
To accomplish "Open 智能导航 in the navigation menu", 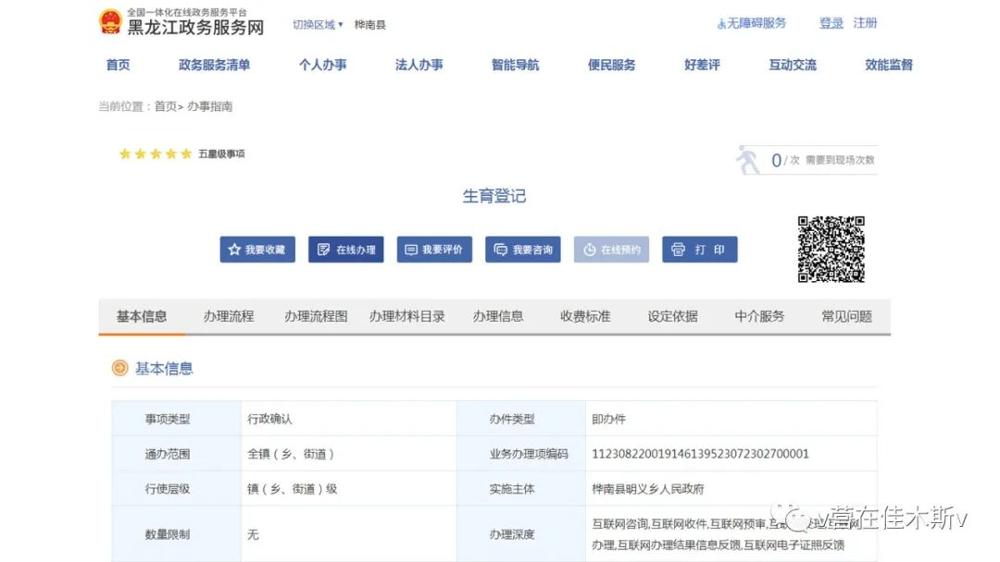I will (515, 65).
